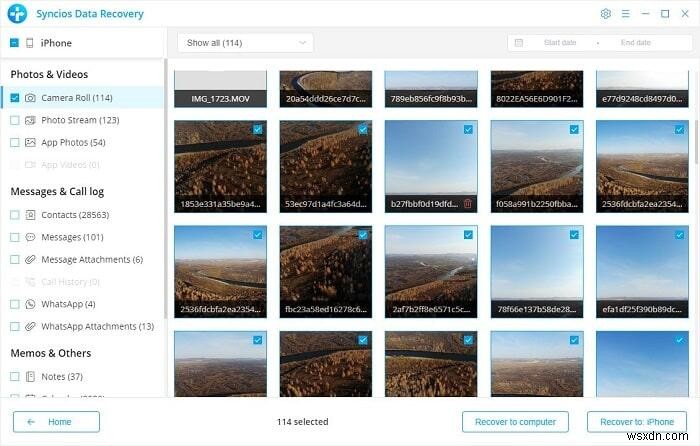The image size is (700, 446).
Task: Click the Photo Stream icon
Action: (30, 120)
